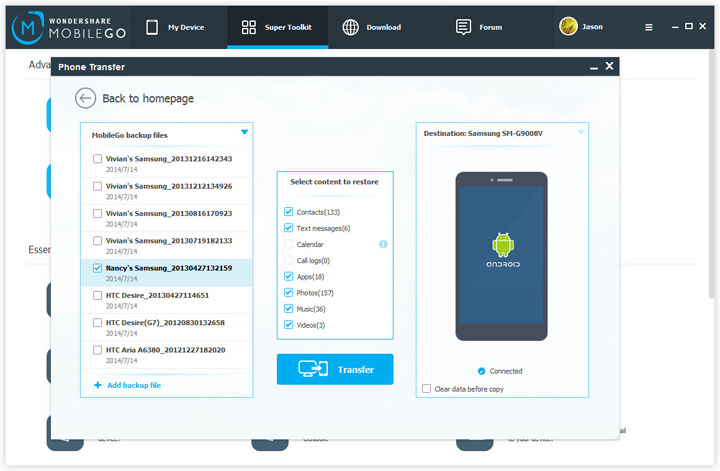720x471 pixels.
Task: Click the MobileGo logo icon
Action: pyautogui.click(x=28, y=28)
